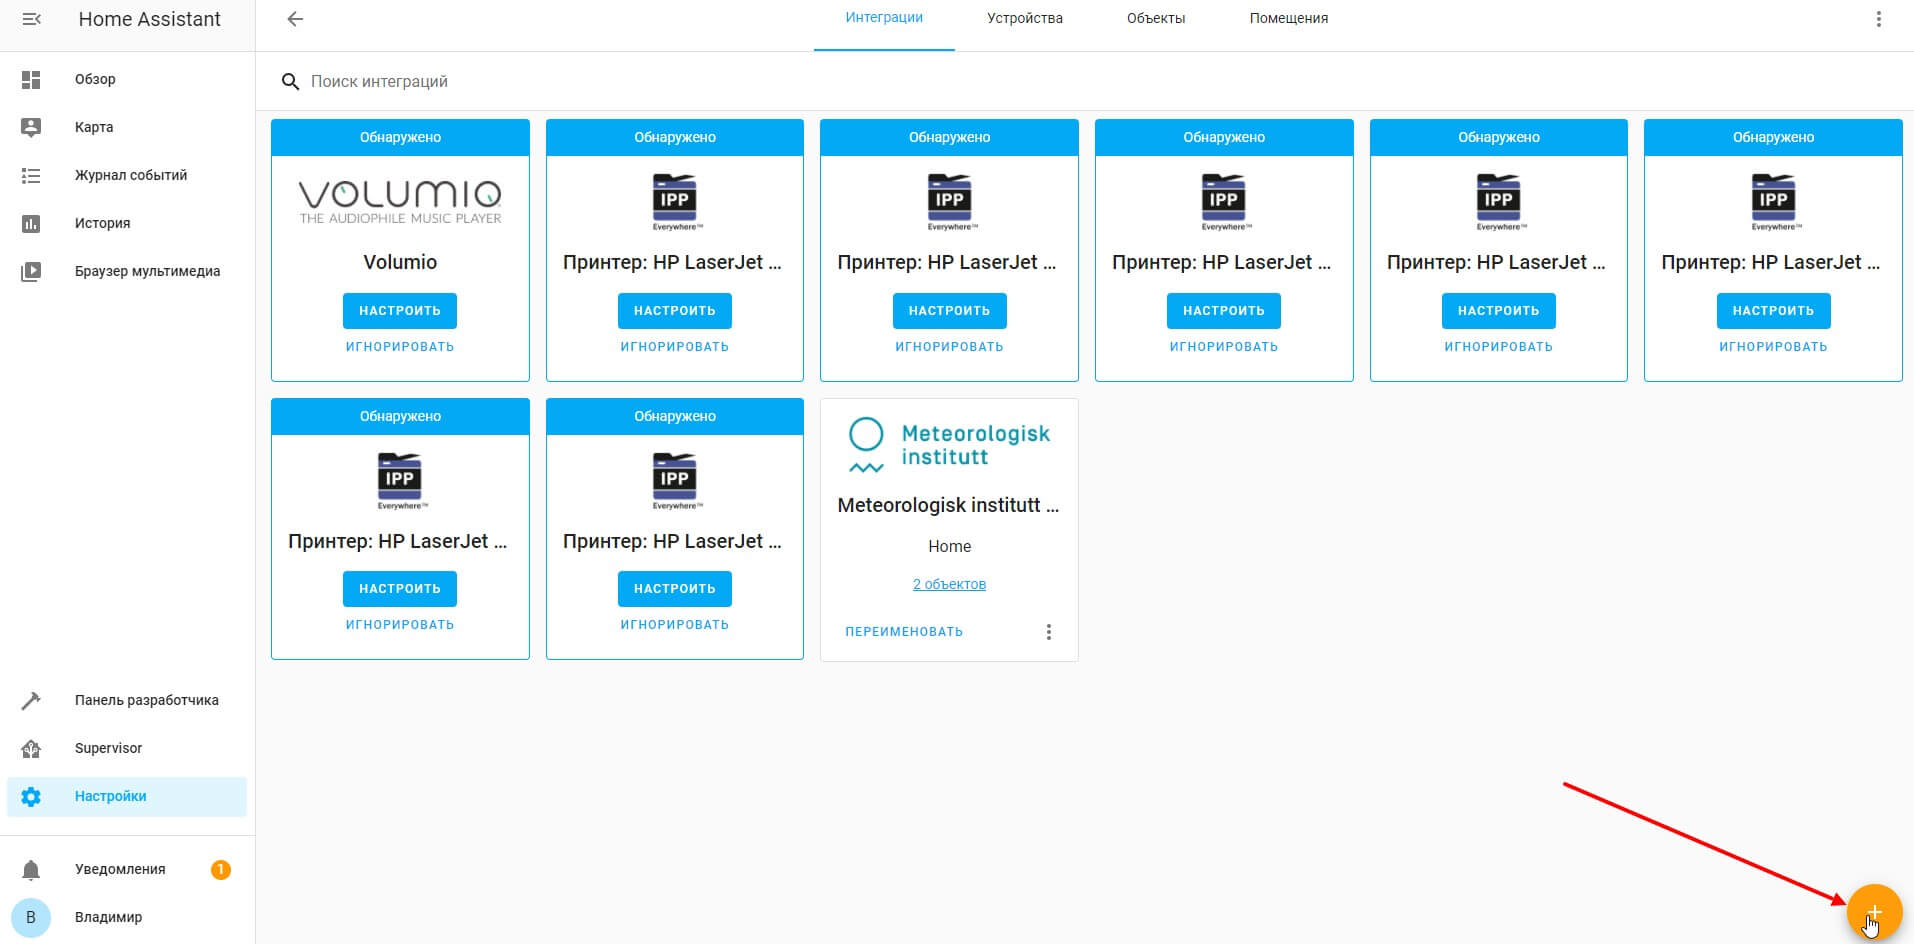This screenshot has width=1914, height=944.
Task: Add a new integration with the plus button
Action: [x=1872, y=912]
